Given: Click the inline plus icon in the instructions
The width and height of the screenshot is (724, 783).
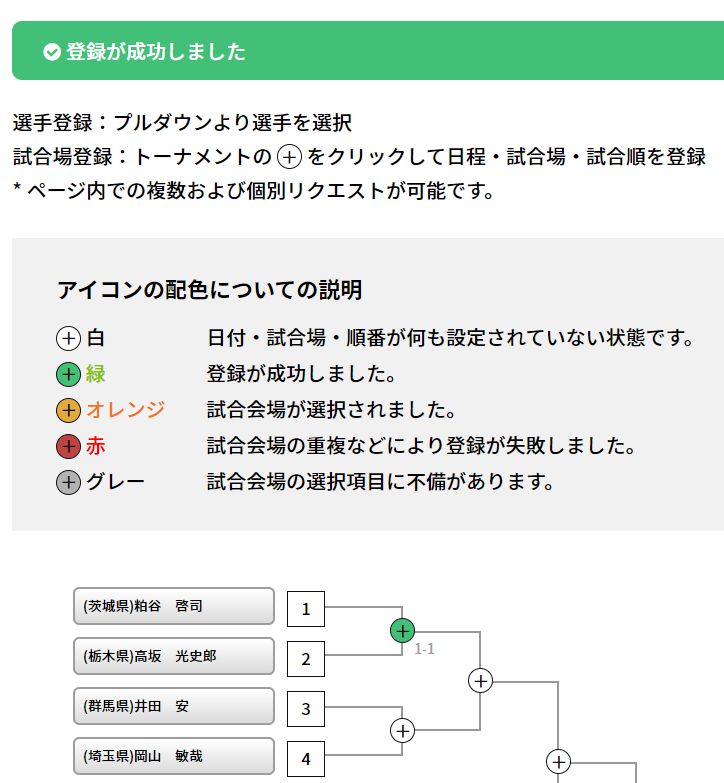Looking at the screenshot, I should click(289, 157).
